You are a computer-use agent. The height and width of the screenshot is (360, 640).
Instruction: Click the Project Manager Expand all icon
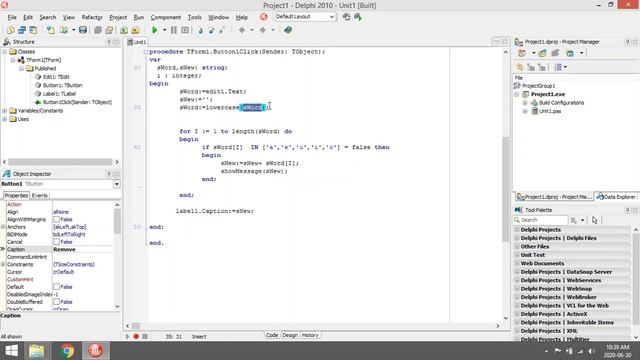531,67
